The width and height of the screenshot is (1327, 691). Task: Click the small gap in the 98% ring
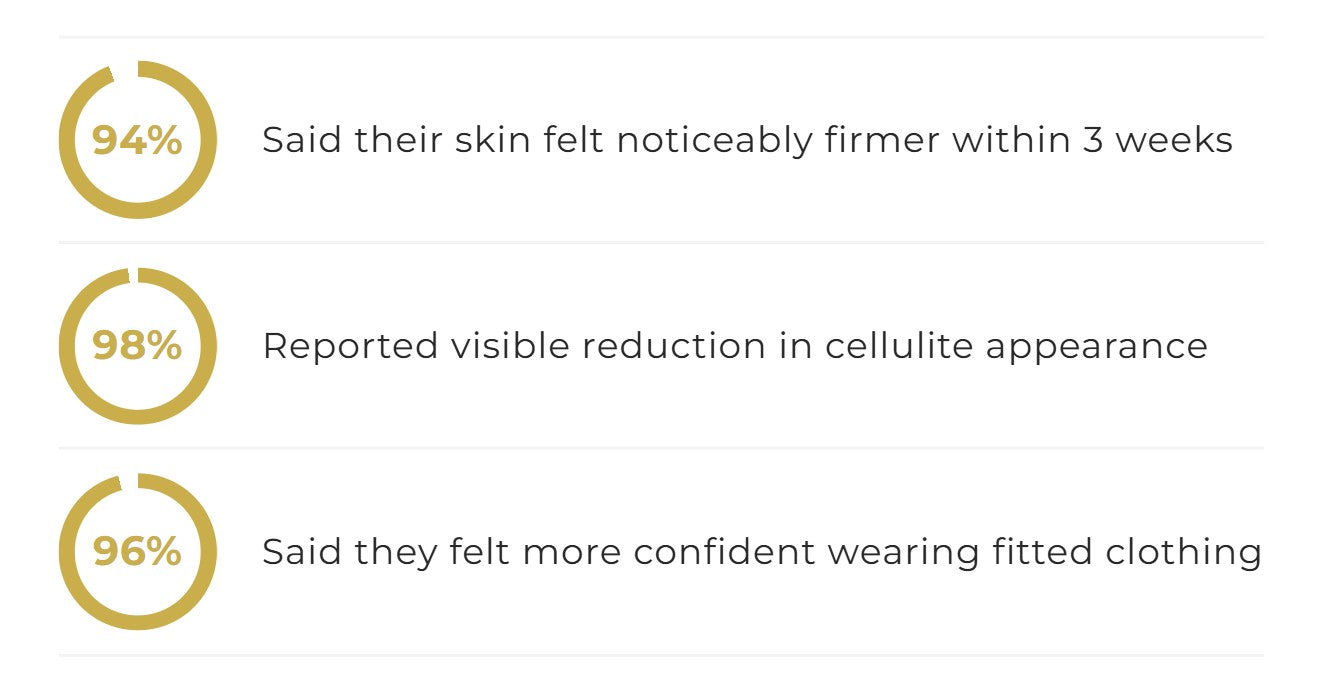pos(131,275)
